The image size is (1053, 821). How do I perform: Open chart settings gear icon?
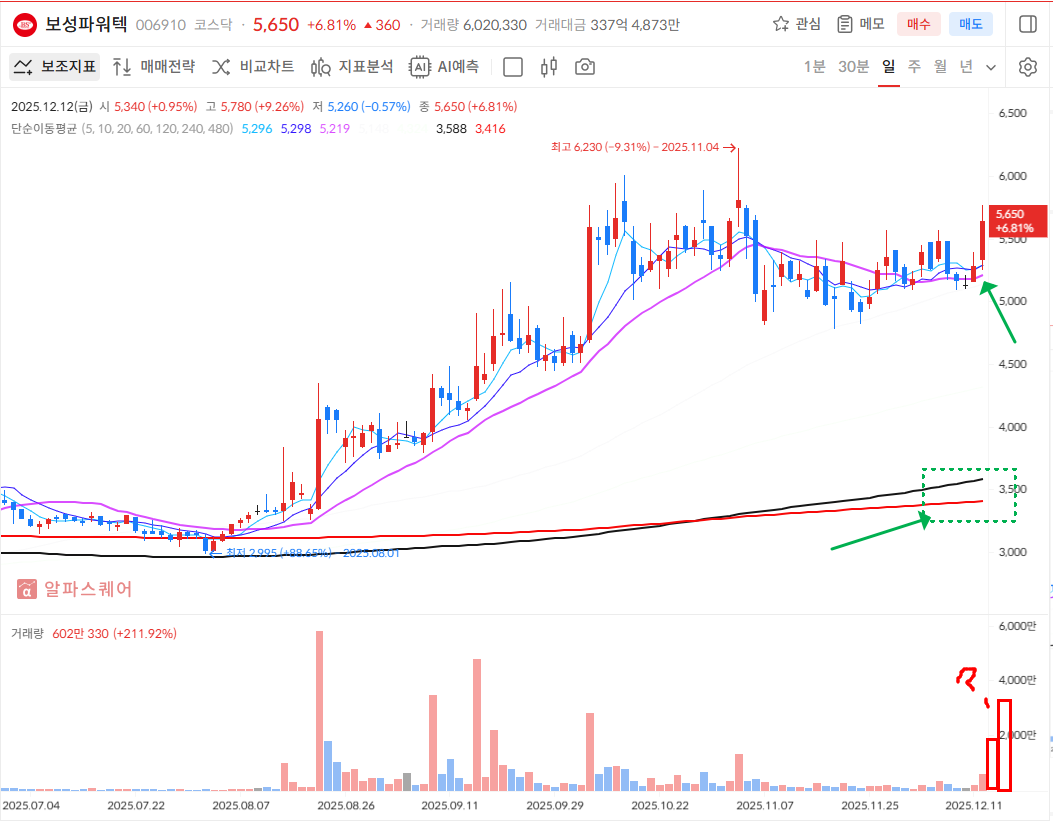1027,67
